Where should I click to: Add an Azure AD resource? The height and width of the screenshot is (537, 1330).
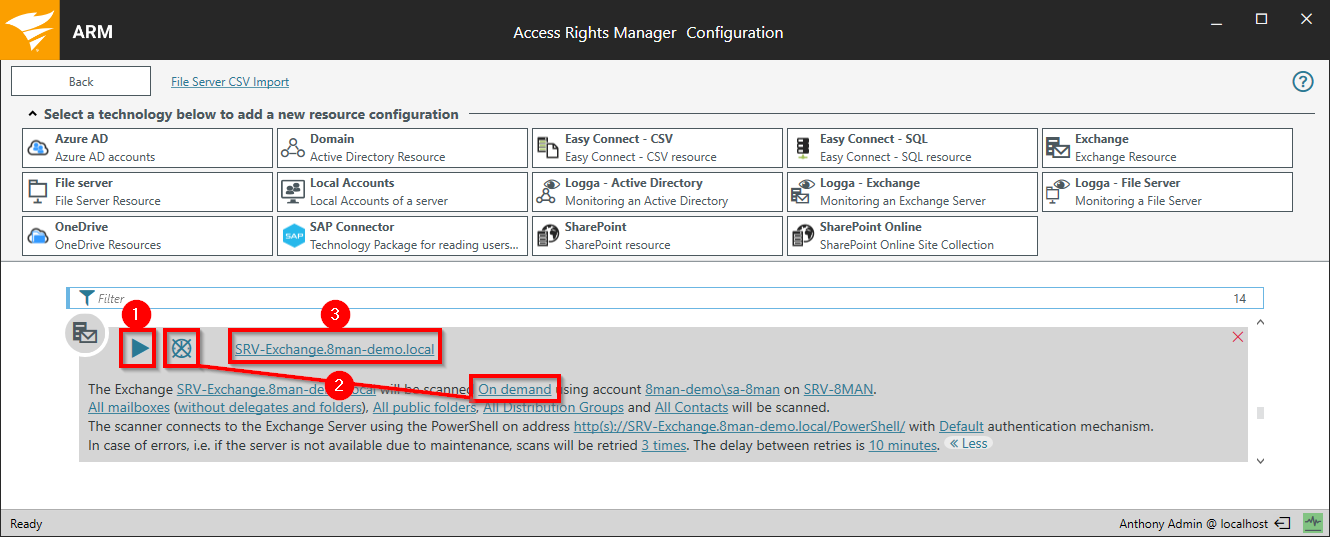click(147, 148)
